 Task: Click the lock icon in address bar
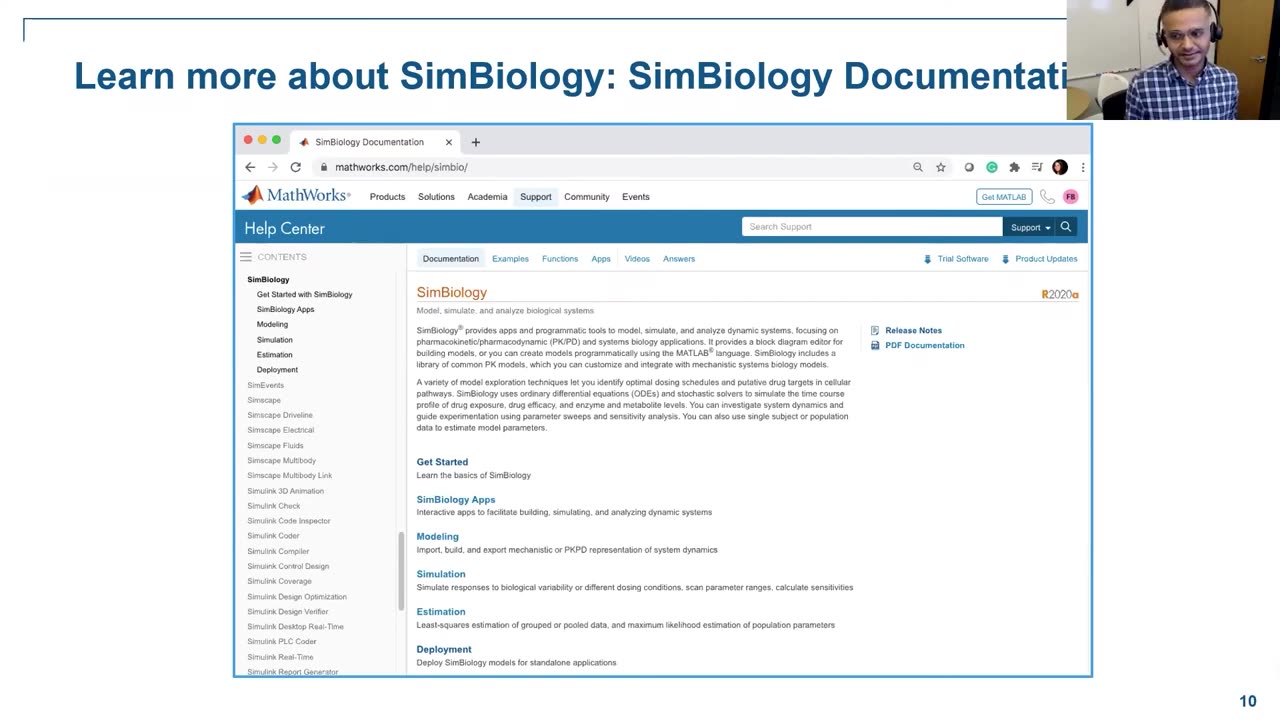(324, 167)
